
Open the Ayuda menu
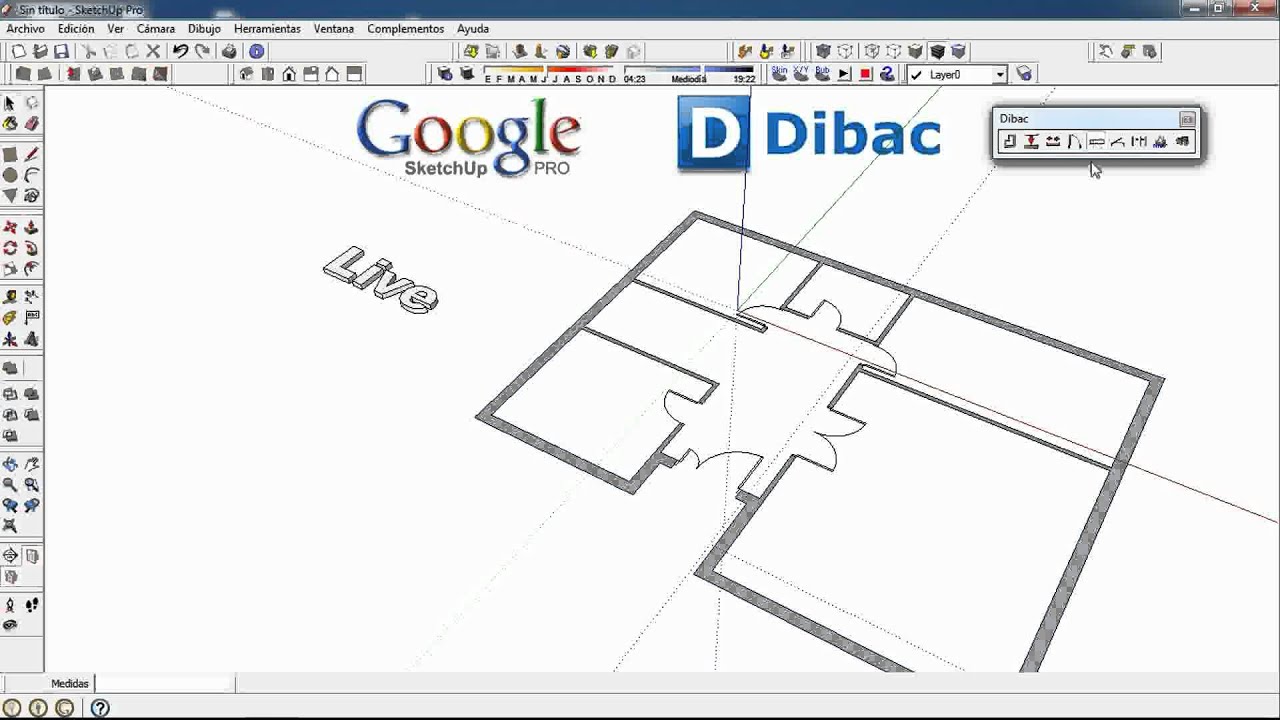[x=473, y=29]
